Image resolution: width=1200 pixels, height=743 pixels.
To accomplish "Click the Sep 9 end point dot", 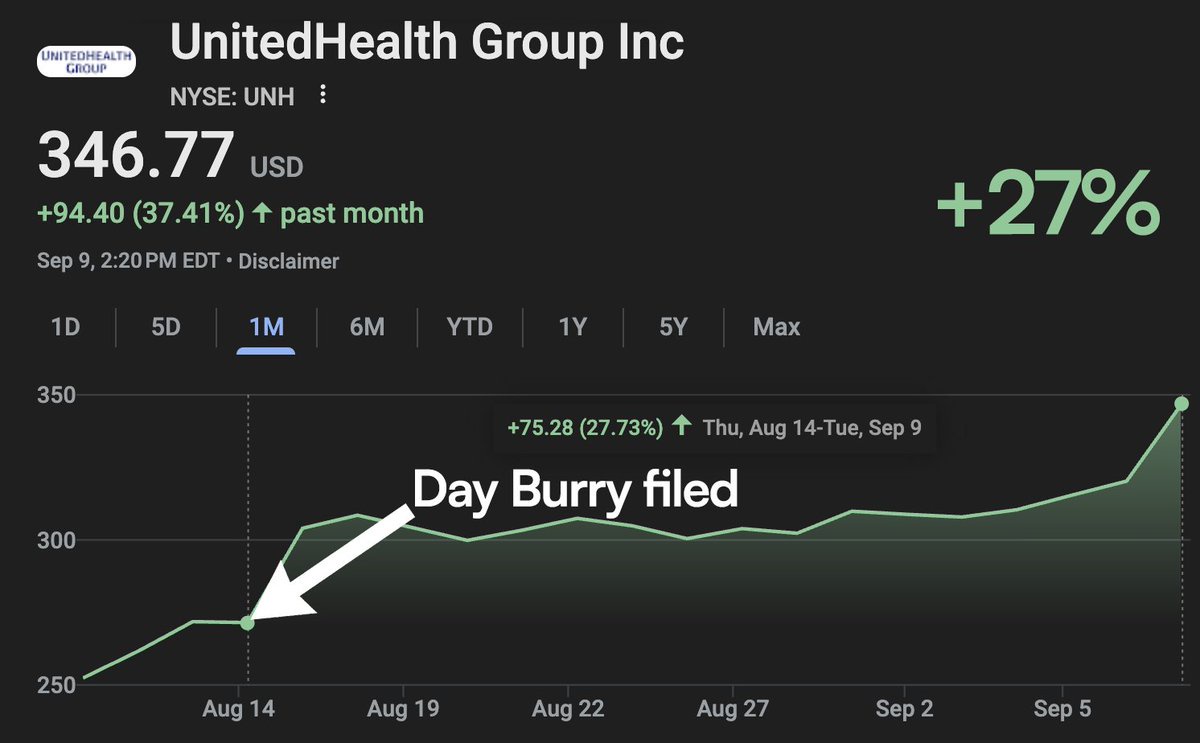I will point(1181,403).
